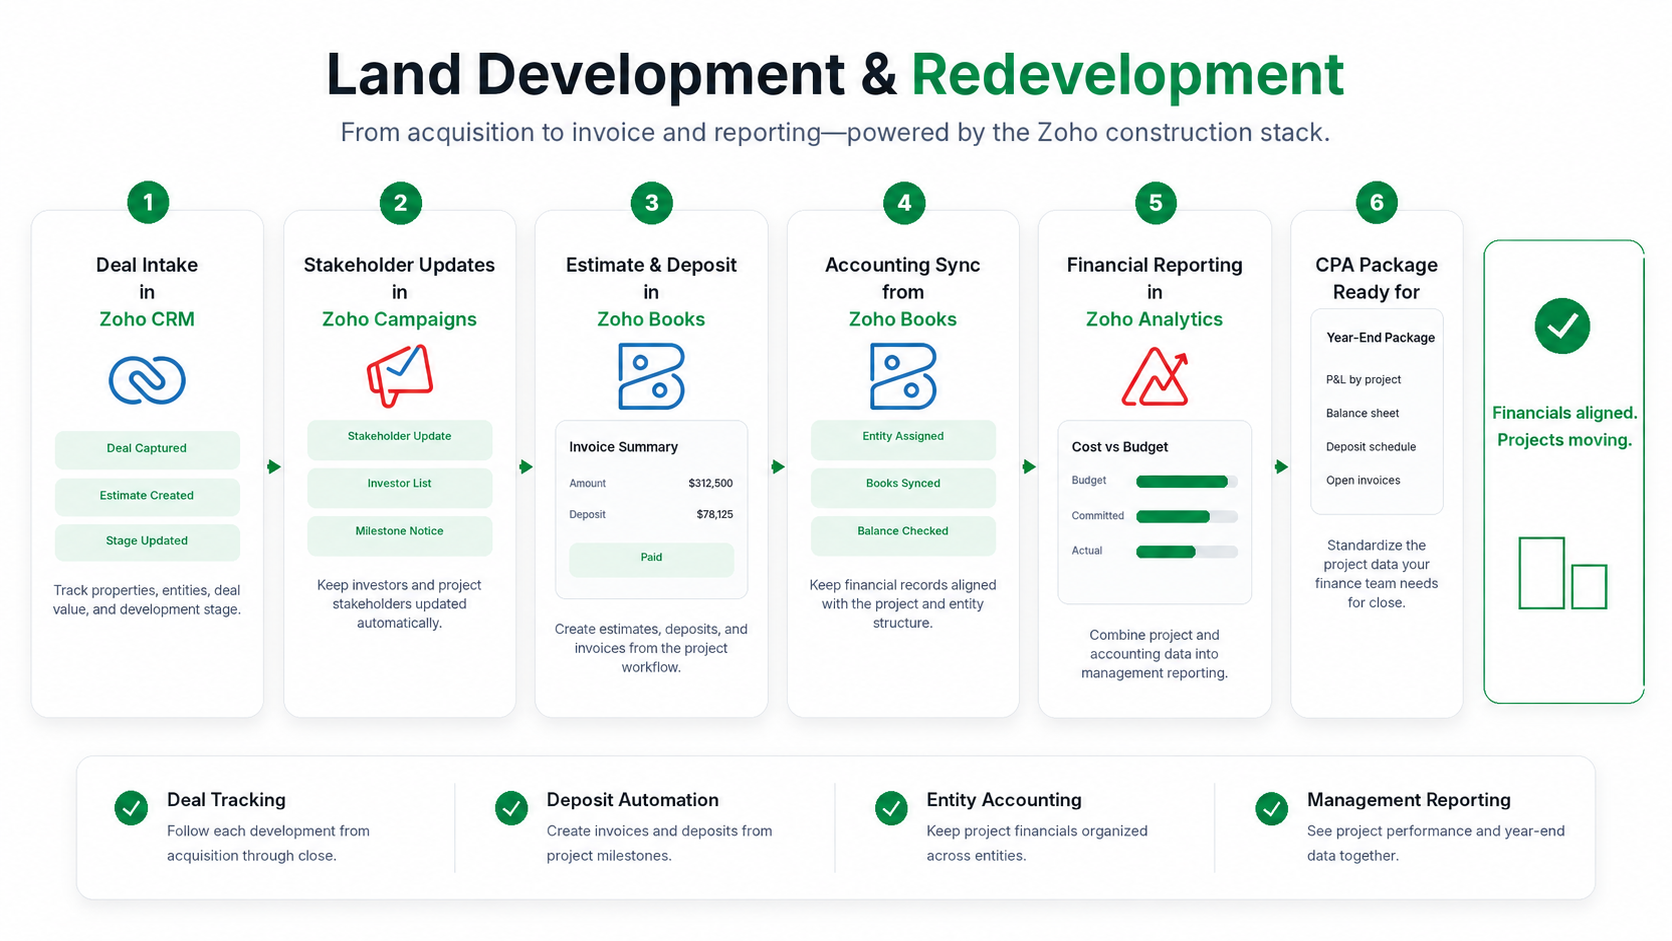Select the Estimate Created pill
Screen dimensions: 1672x941
coord(147,496)
